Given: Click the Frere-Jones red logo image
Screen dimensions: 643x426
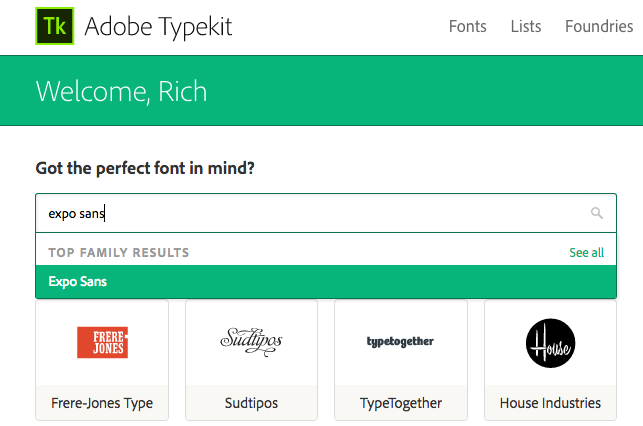Looking at the screenshot, I should (x=102, y=342).
